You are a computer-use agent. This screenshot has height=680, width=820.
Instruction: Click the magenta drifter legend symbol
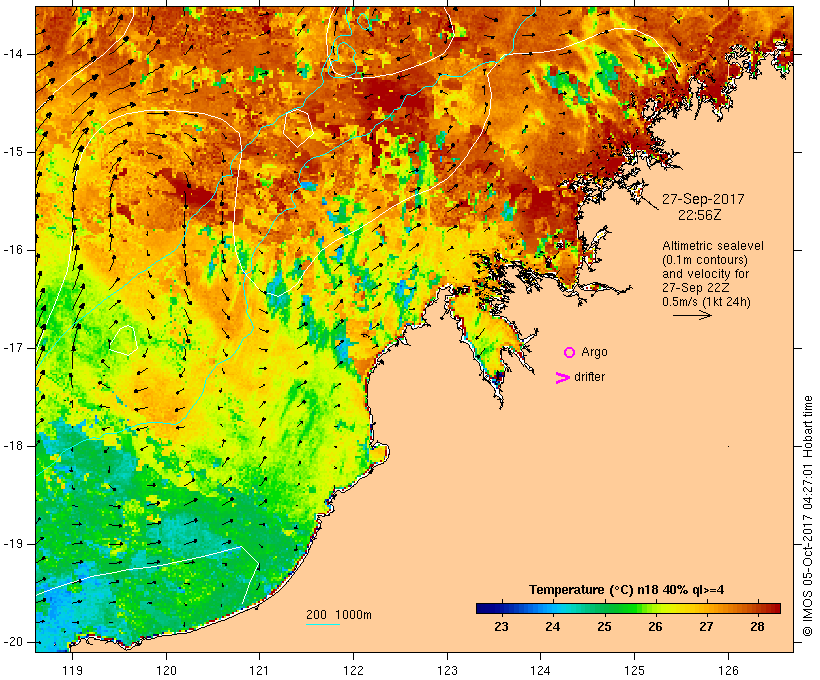coord(562,378)
